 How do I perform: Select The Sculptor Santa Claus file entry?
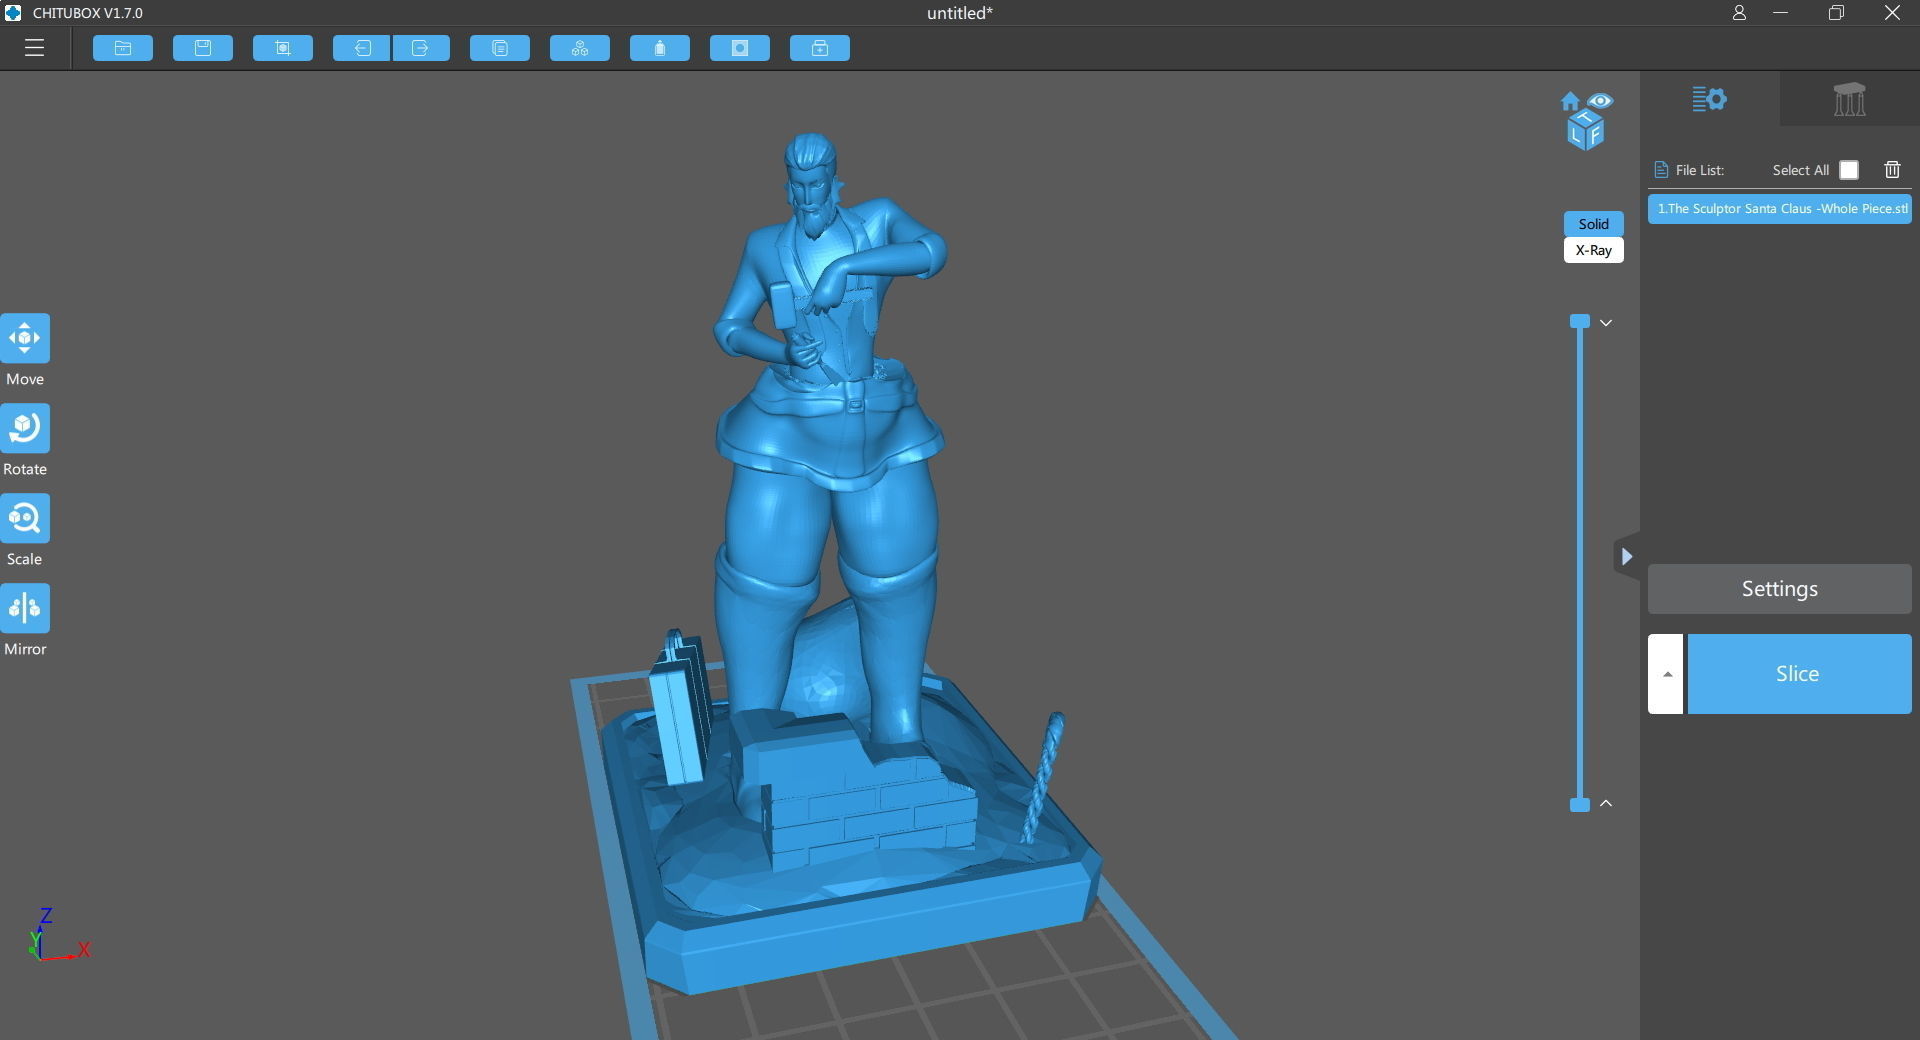click(x=1780, y=209)
